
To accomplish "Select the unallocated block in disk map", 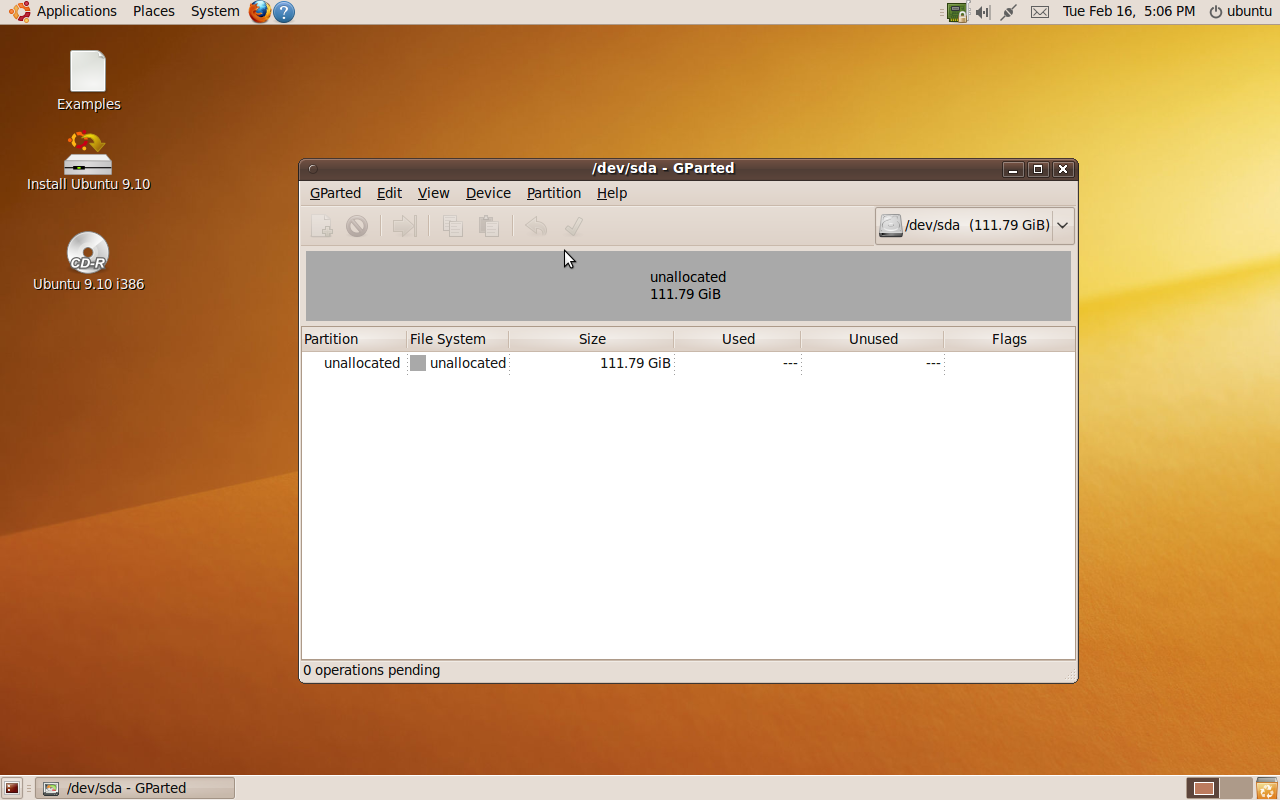I will 688,286.
